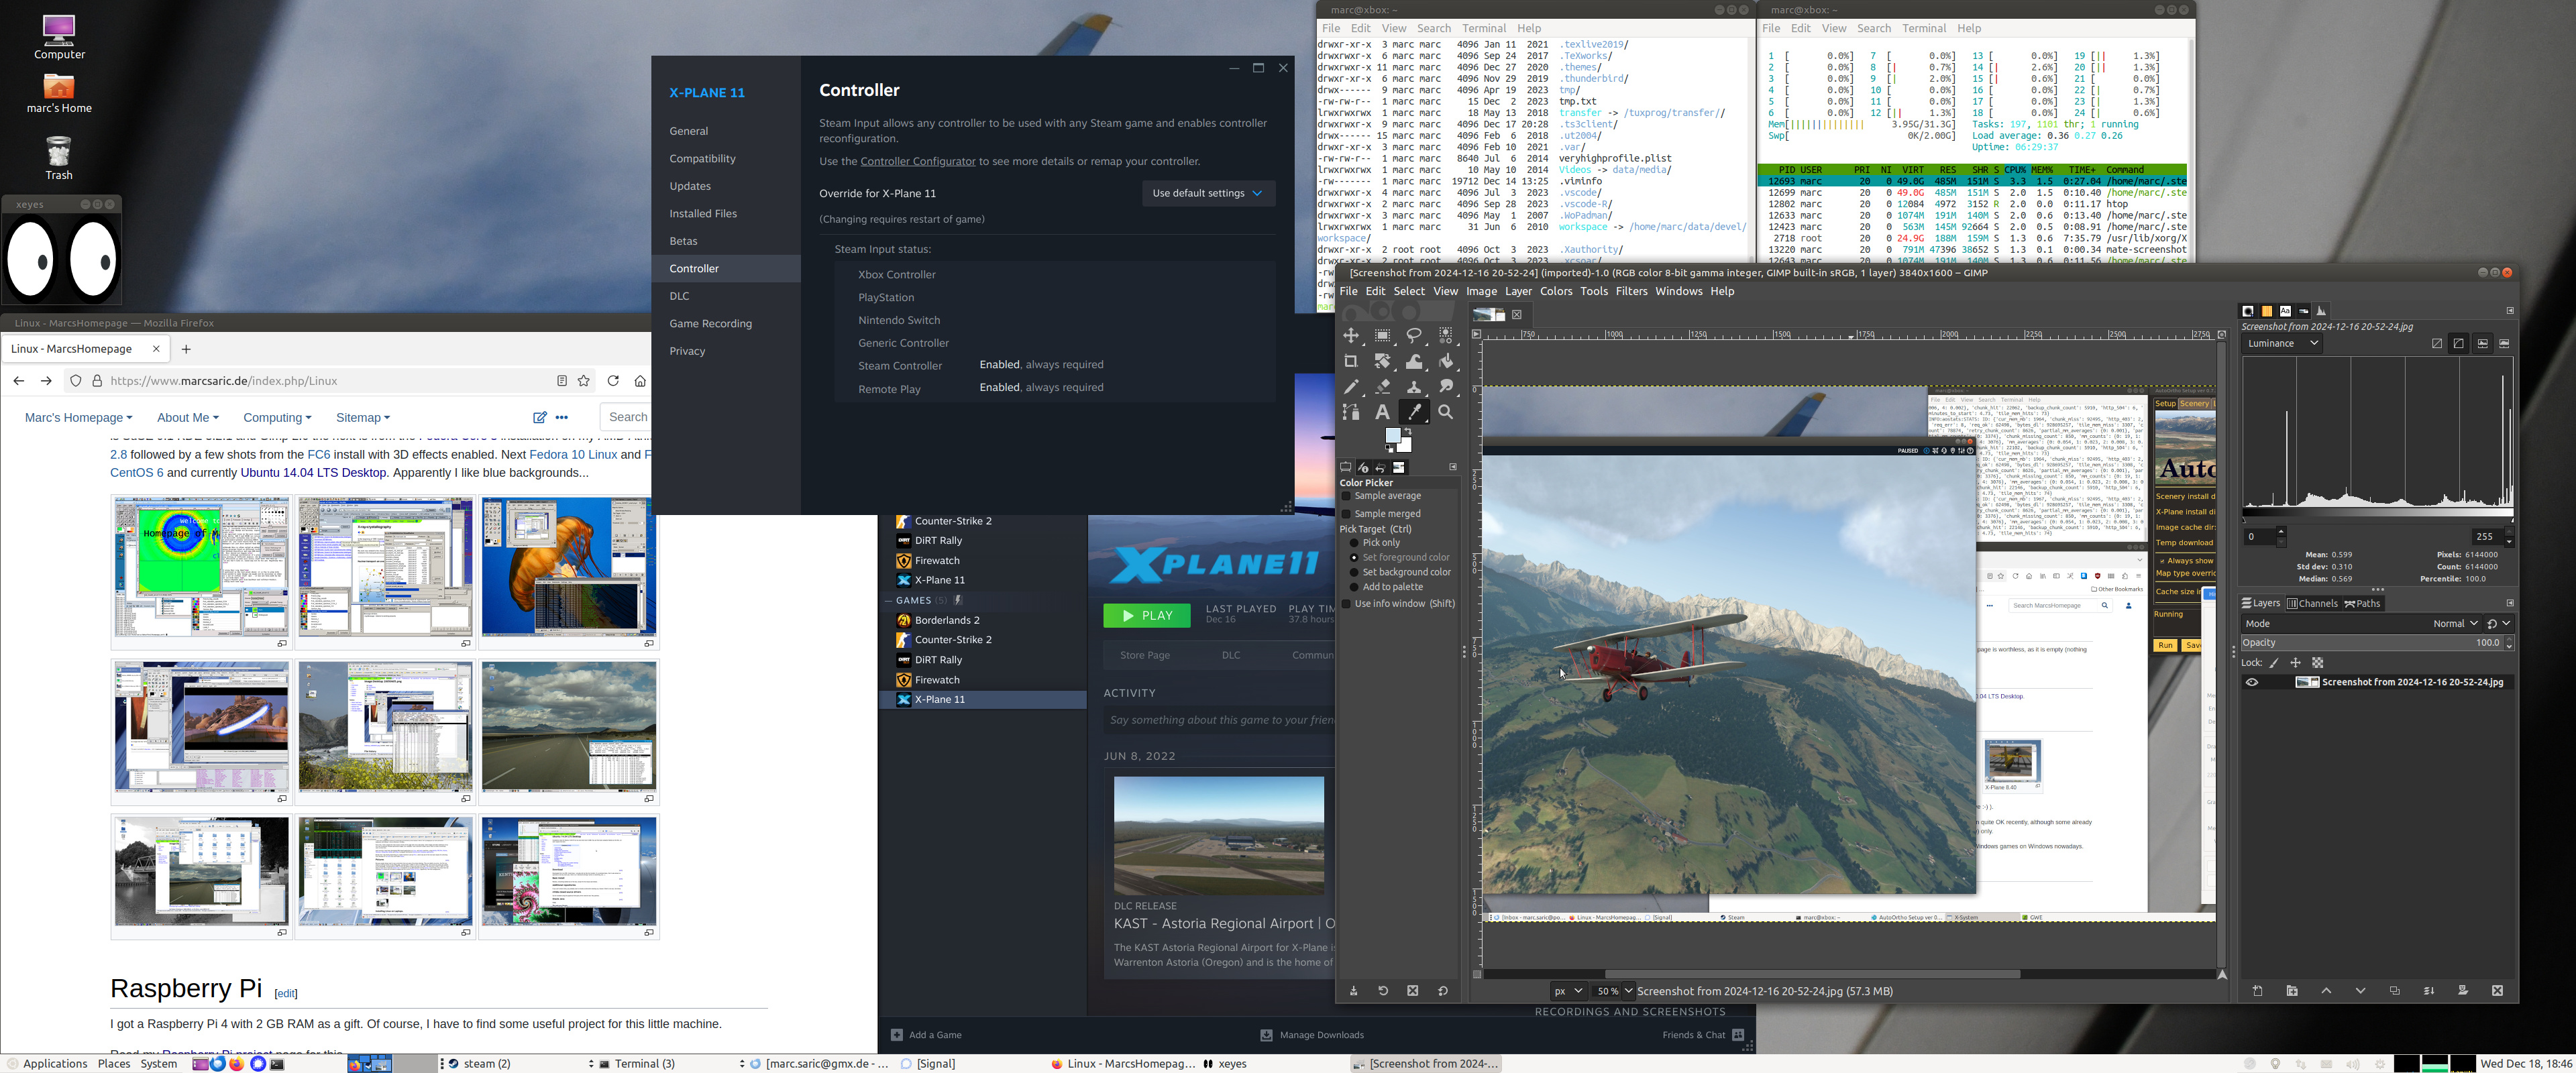Image resolution: width=2576 pixels, height=1073 pixels.
Task: Select the Text tool
Action: point(1382,412)
